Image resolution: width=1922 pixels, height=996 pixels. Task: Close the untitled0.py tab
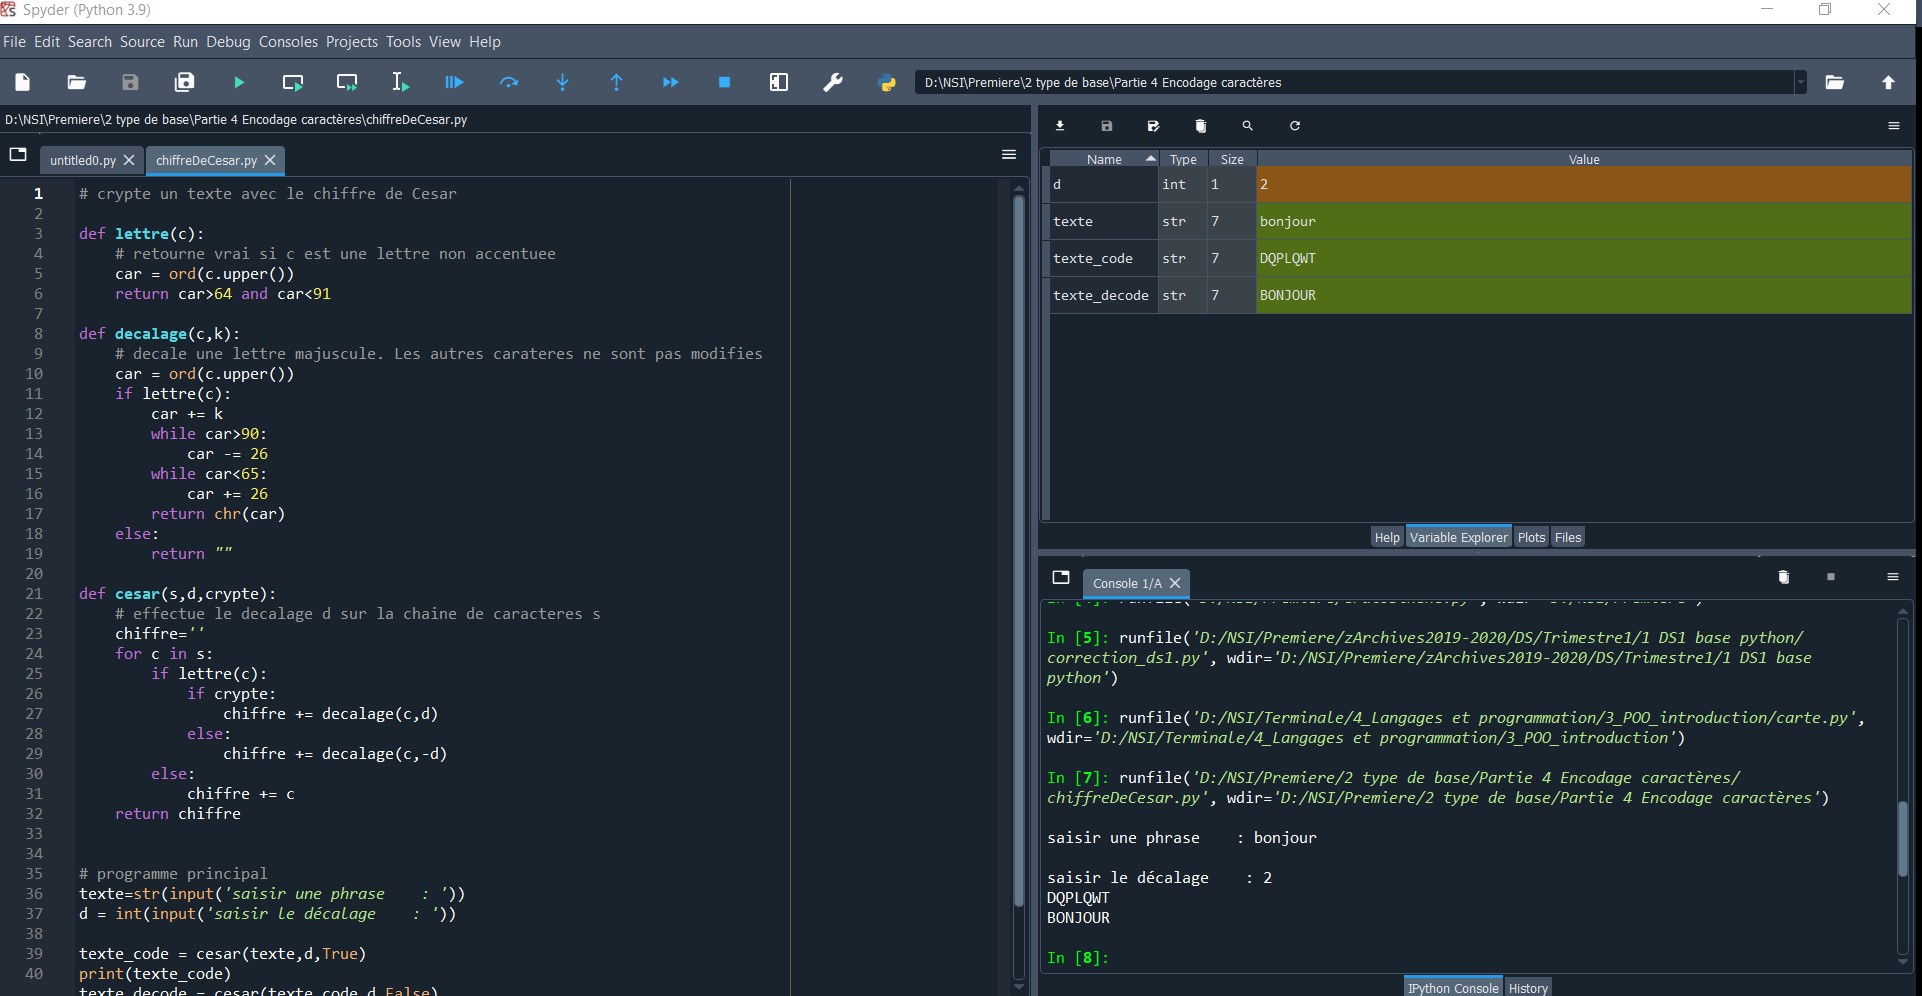tap(129, 160)
